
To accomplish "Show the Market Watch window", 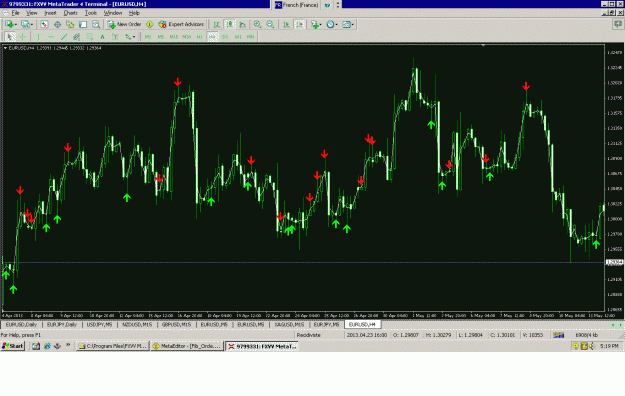I will (x=44, y=24).
